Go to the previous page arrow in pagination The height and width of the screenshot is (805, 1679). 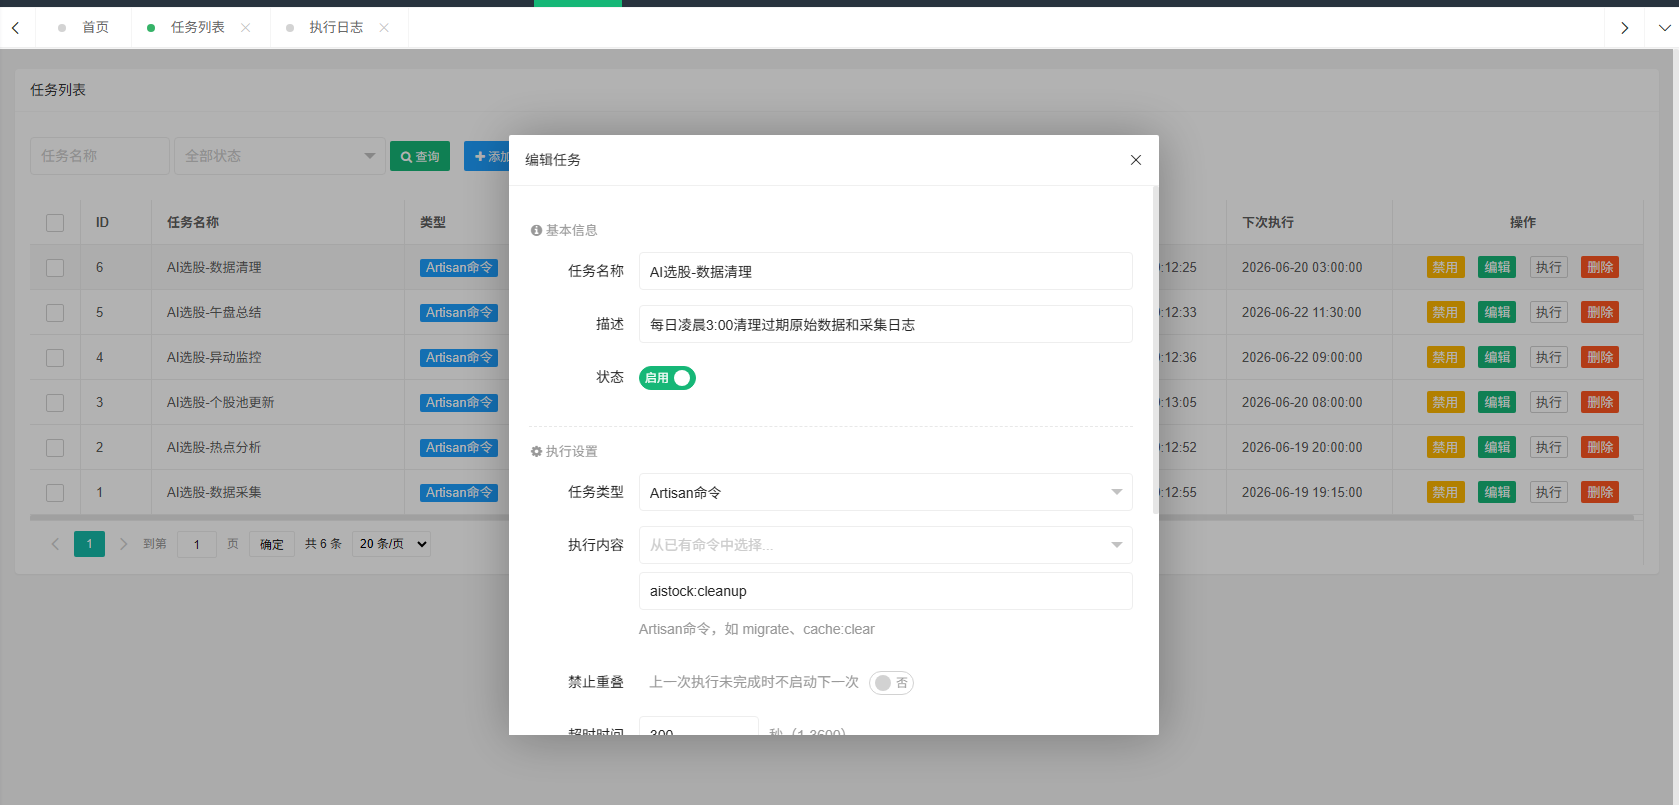point(55,544)
